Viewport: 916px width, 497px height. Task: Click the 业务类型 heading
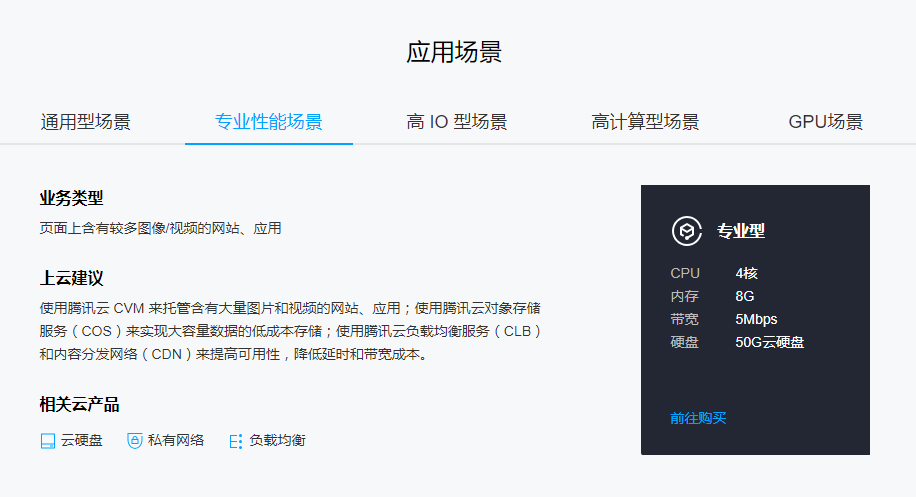71,198
